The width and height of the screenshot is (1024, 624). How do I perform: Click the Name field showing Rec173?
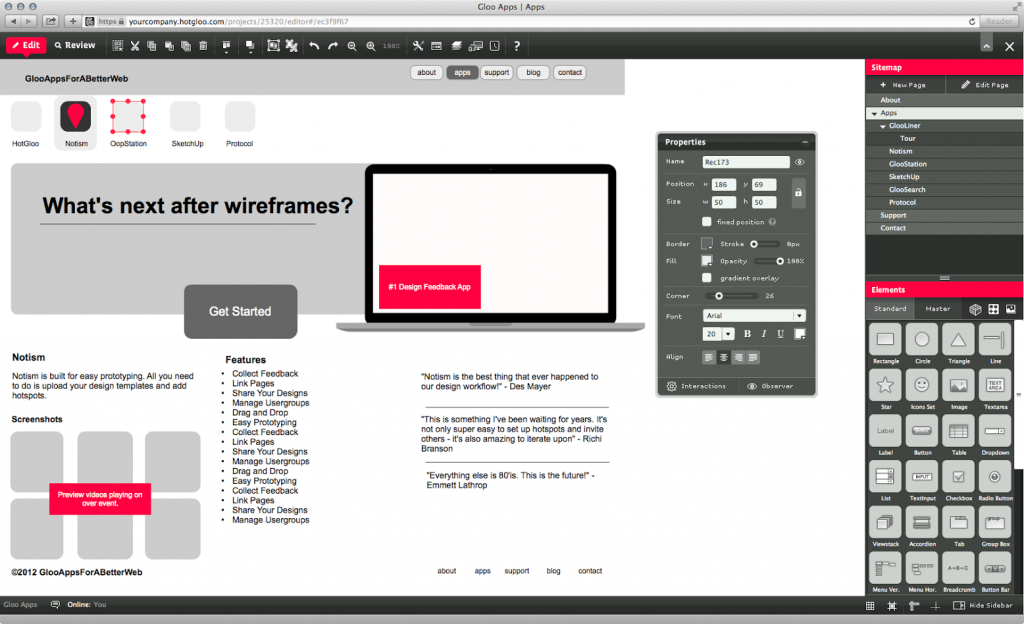coord(745,161)
